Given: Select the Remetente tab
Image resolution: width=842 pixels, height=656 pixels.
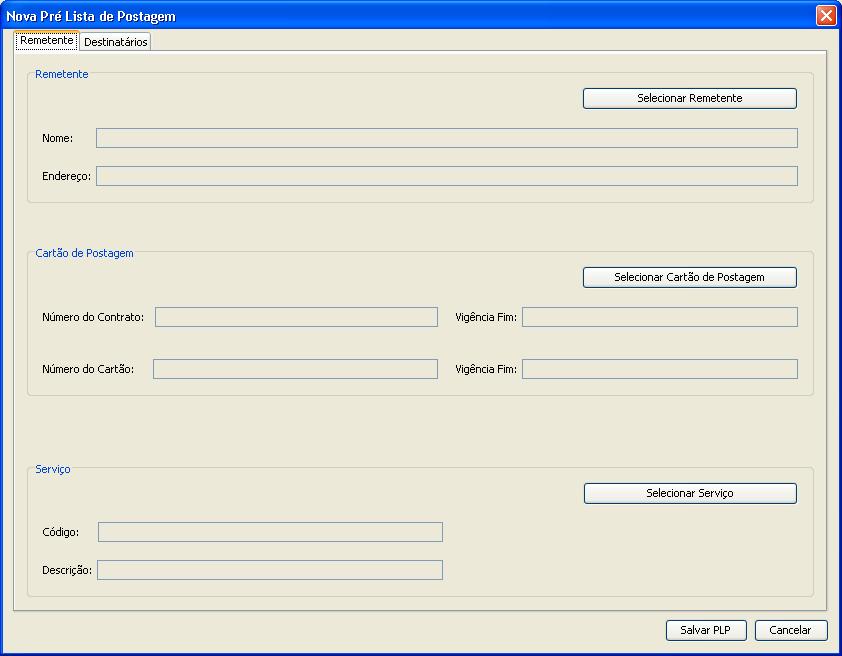Looking at the screenshot, I should tap(46, 41).
